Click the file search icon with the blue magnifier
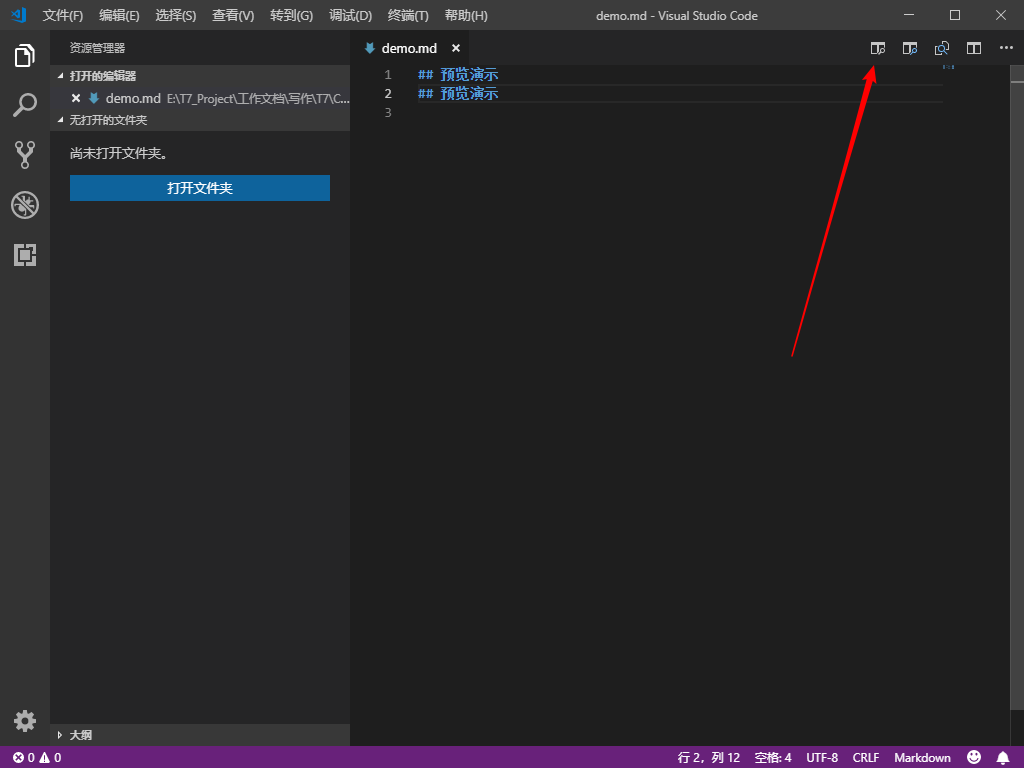The height and width of the screenshot is (768, 1024). tap(942, 48)
